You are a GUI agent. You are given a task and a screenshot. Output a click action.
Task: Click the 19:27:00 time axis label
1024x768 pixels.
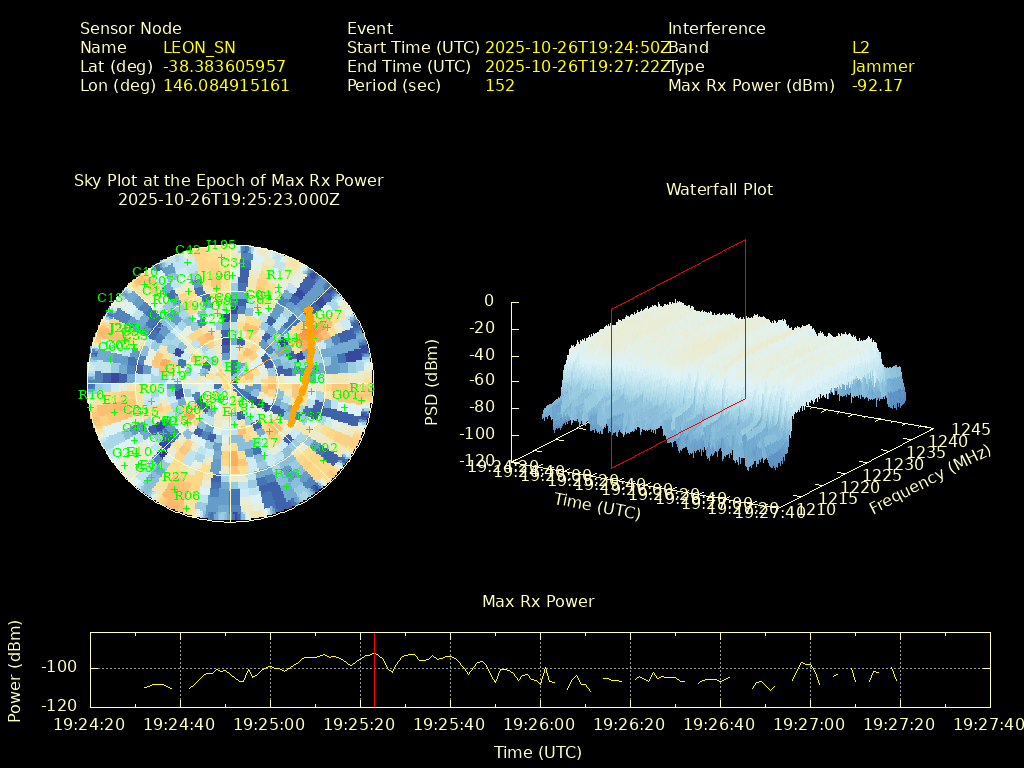coord(810,723)
